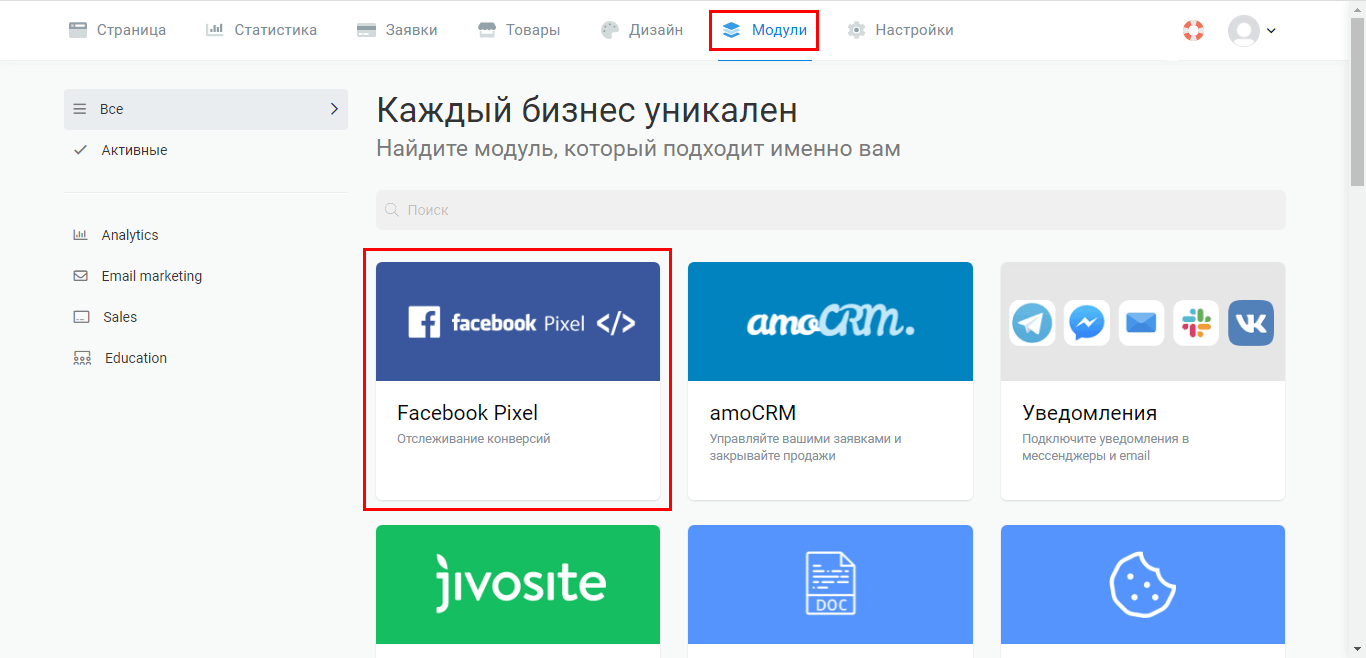Open the Facebook Pixel banner image
The height and width of the screenshot is (658, 1366).
(518, 321)
